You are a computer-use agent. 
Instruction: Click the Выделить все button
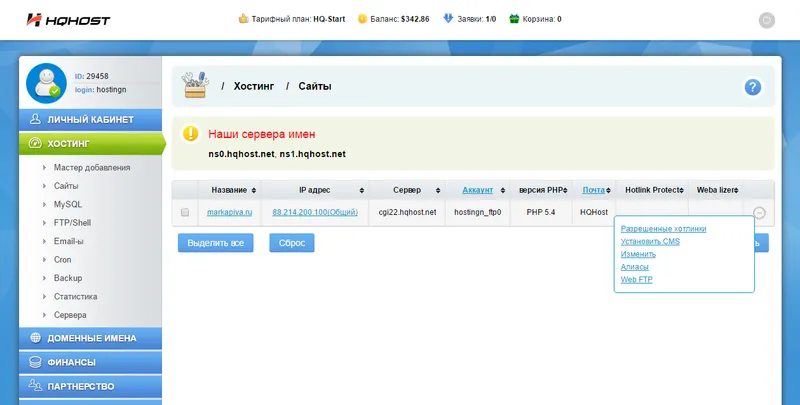215,243
